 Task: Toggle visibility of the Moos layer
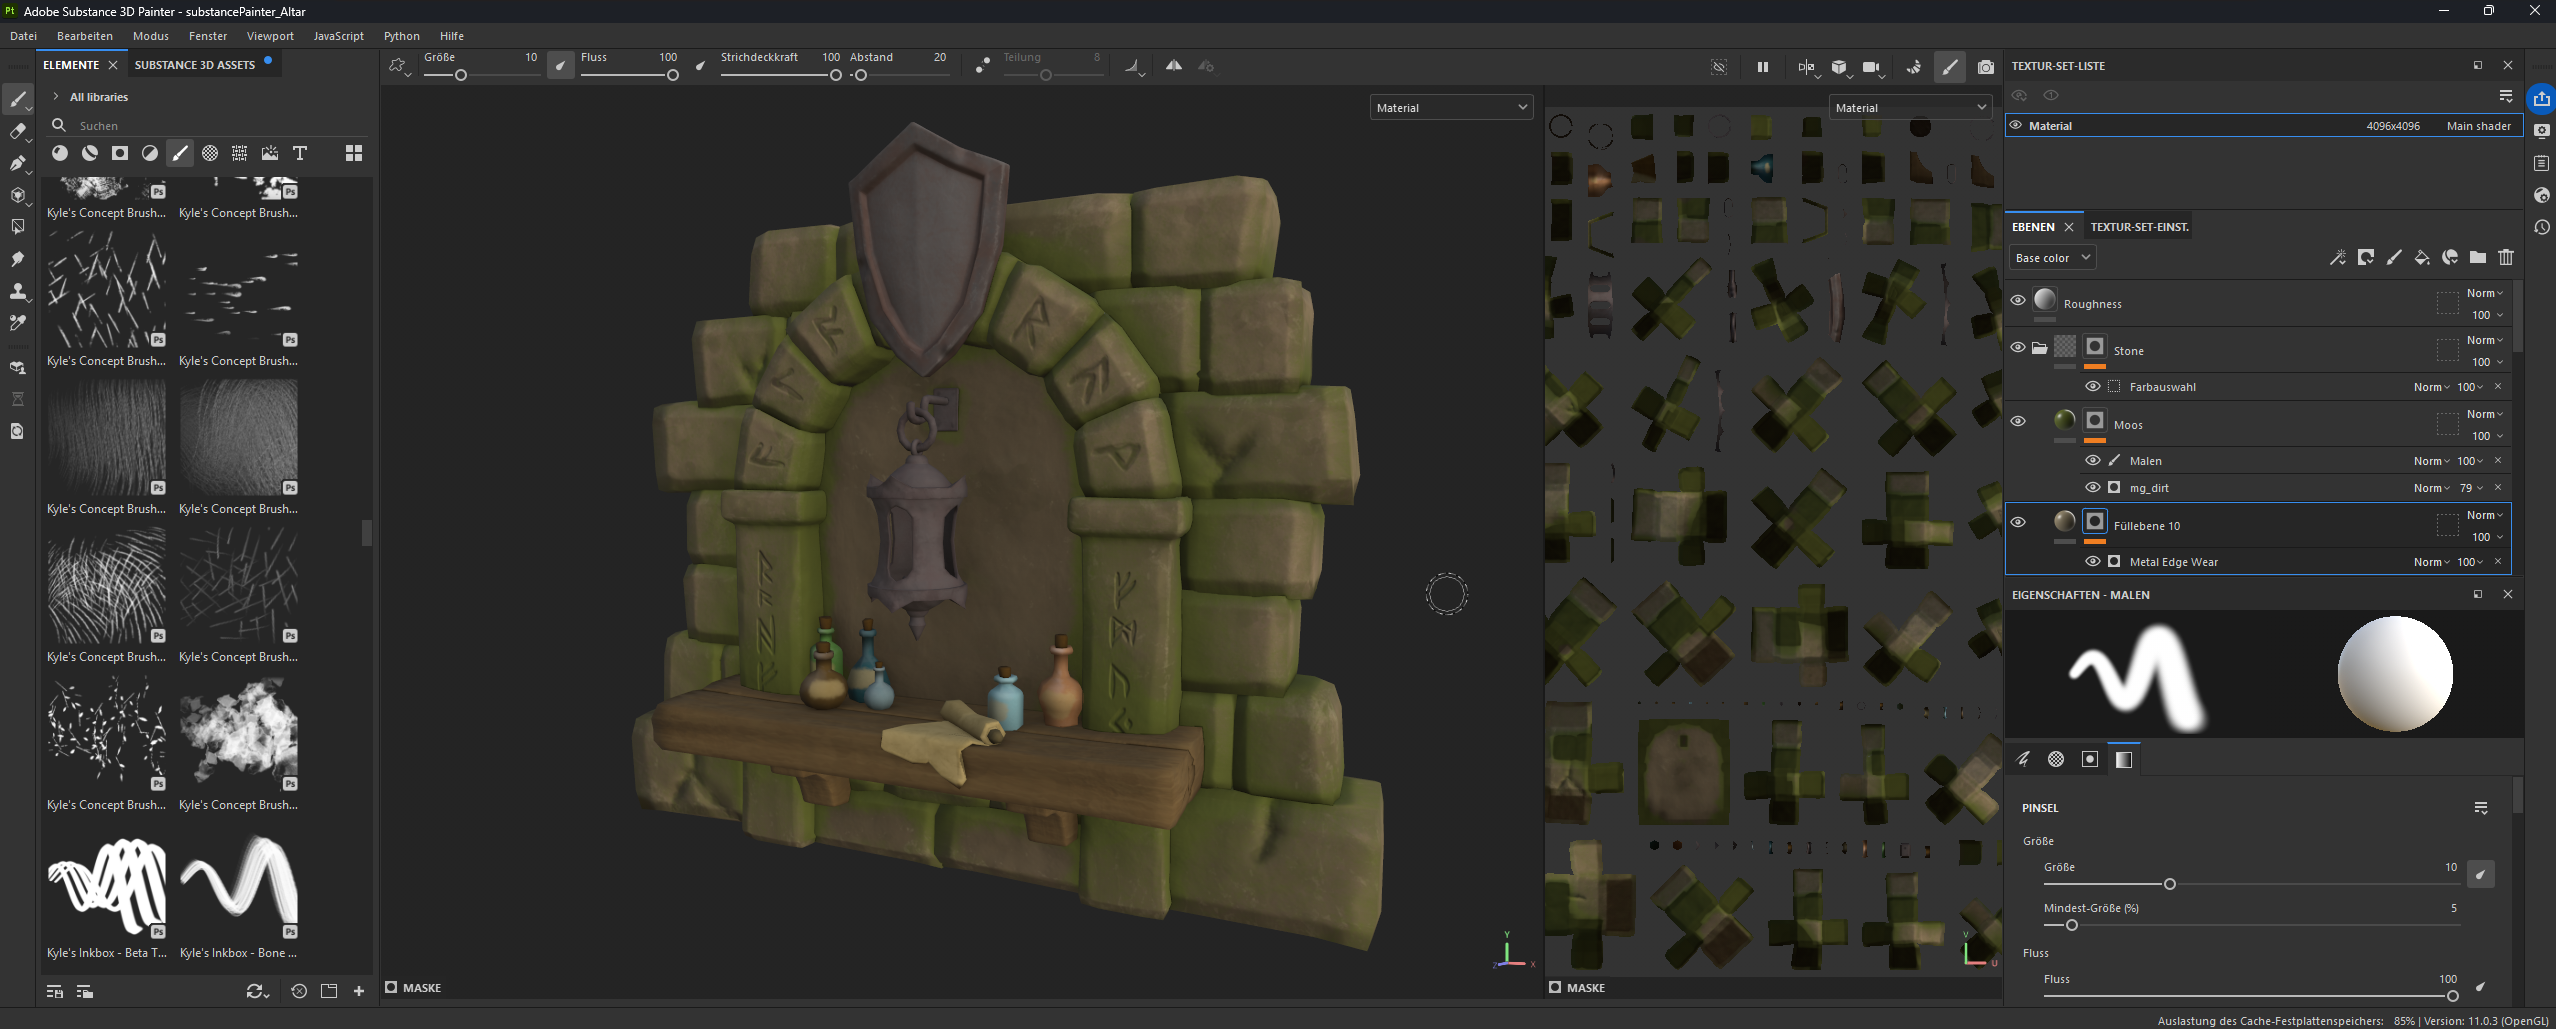[x=2018, y=421]
